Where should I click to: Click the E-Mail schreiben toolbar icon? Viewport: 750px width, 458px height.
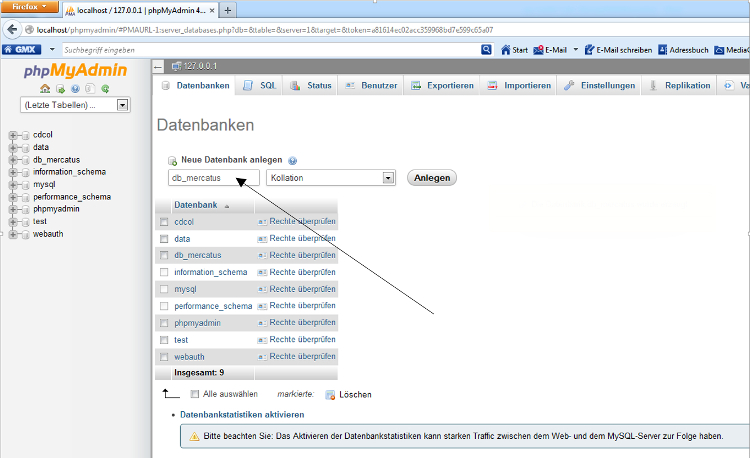pyautogui.click(x=590, y=49)
